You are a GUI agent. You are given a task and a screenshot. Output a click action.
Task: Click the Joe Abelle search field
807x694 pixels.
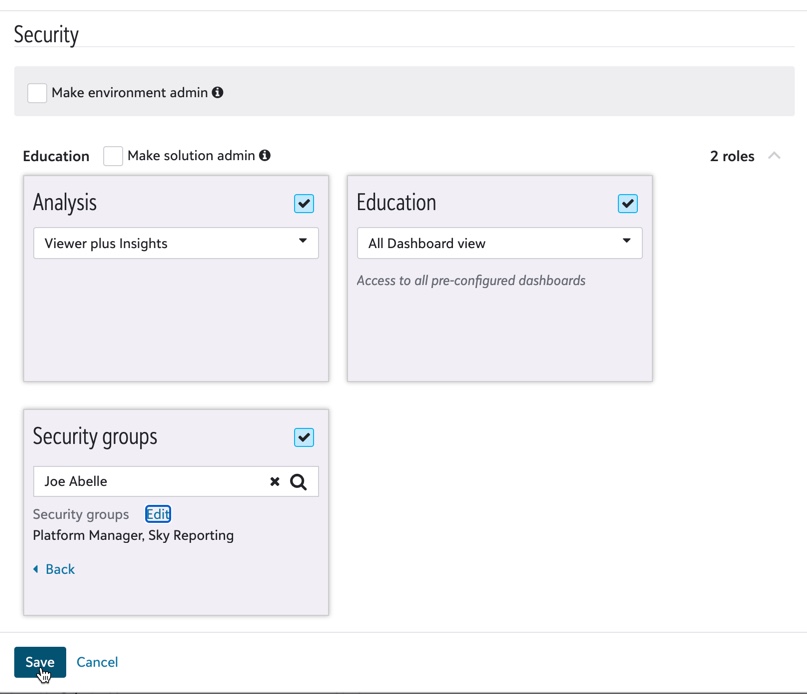click(x=150, y=481)
